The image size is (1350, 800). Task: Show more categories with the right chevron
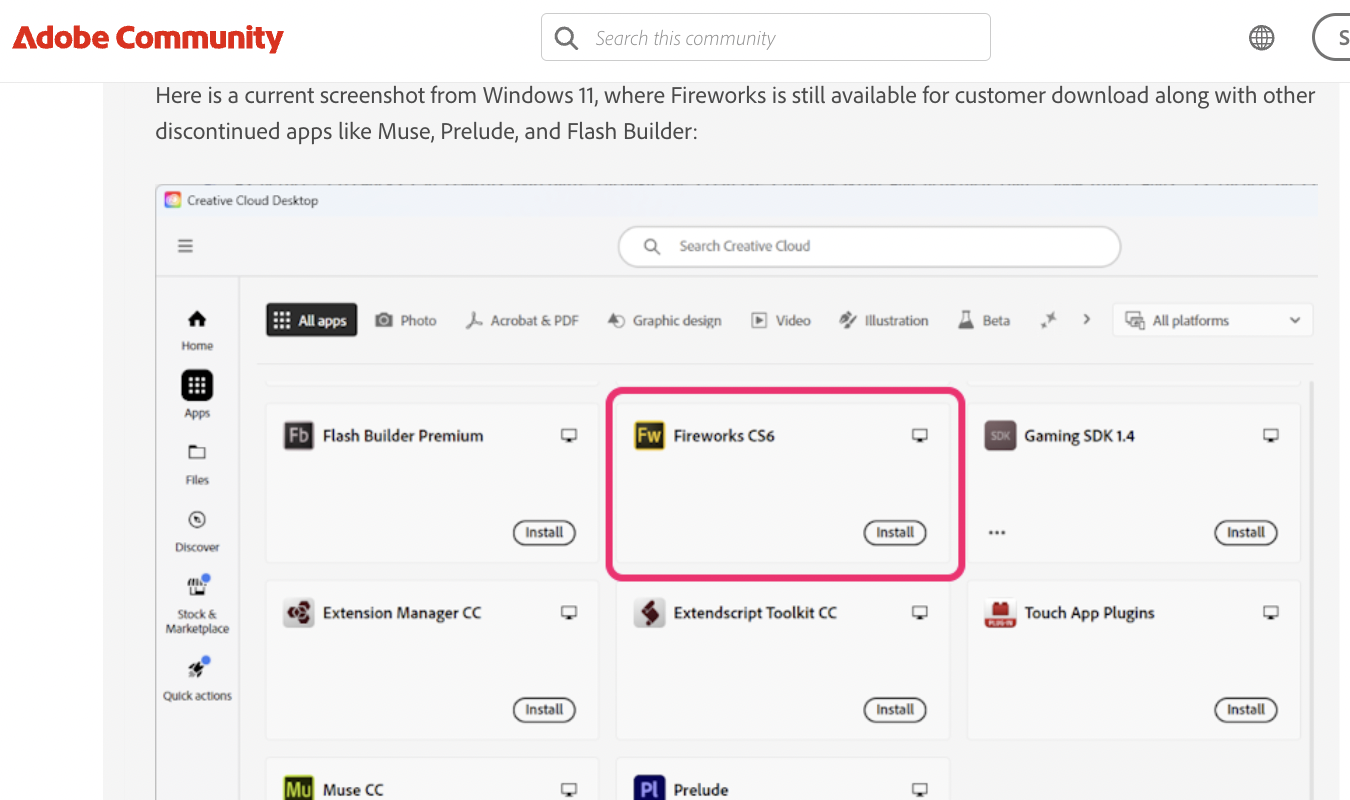(1086, 320)
